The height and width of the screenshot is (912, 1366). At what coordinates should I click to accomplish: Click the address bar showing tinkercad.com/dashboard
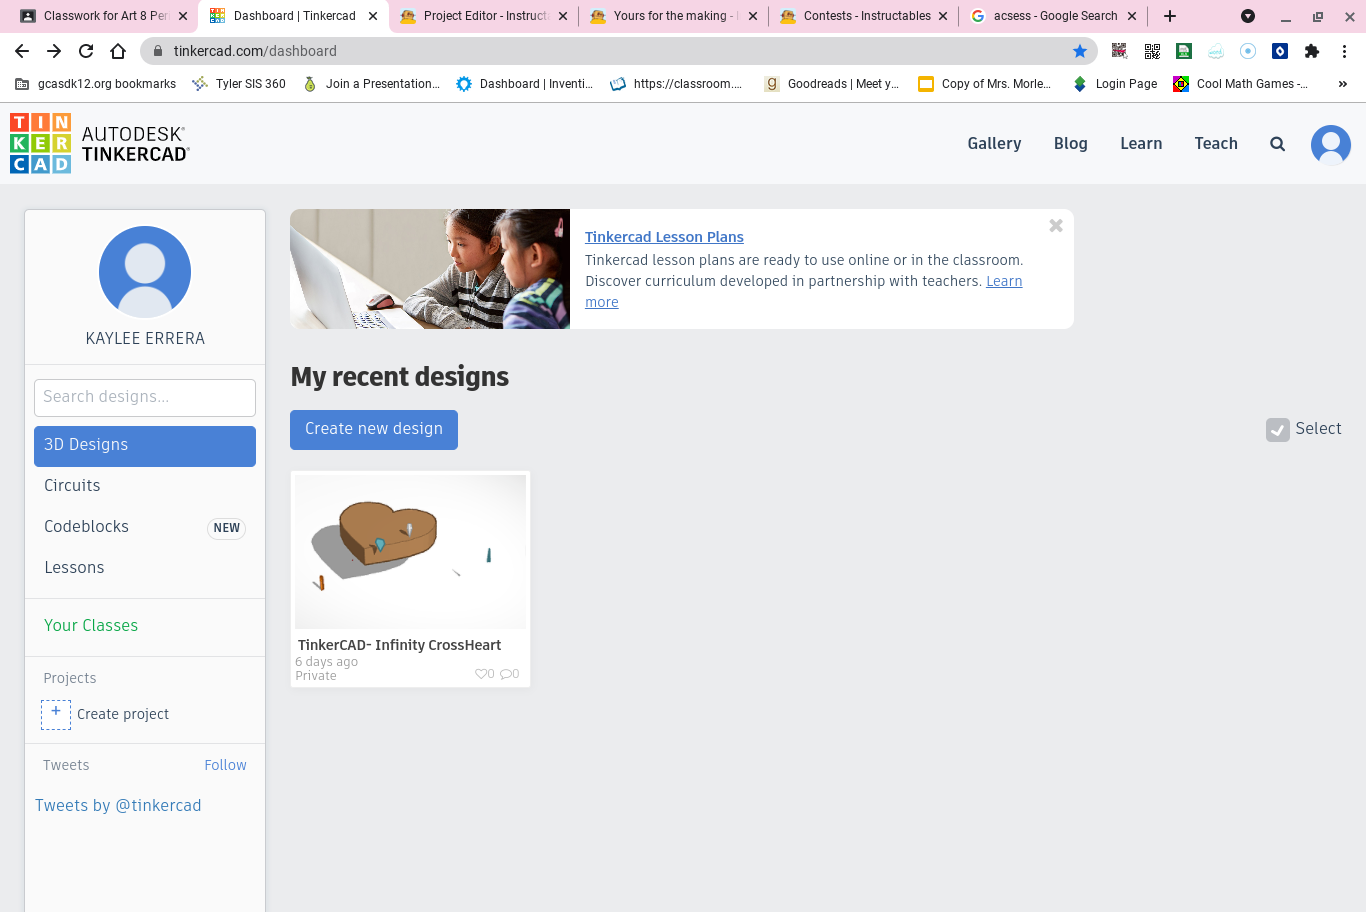pyautogui.click(x=620, y=51)
